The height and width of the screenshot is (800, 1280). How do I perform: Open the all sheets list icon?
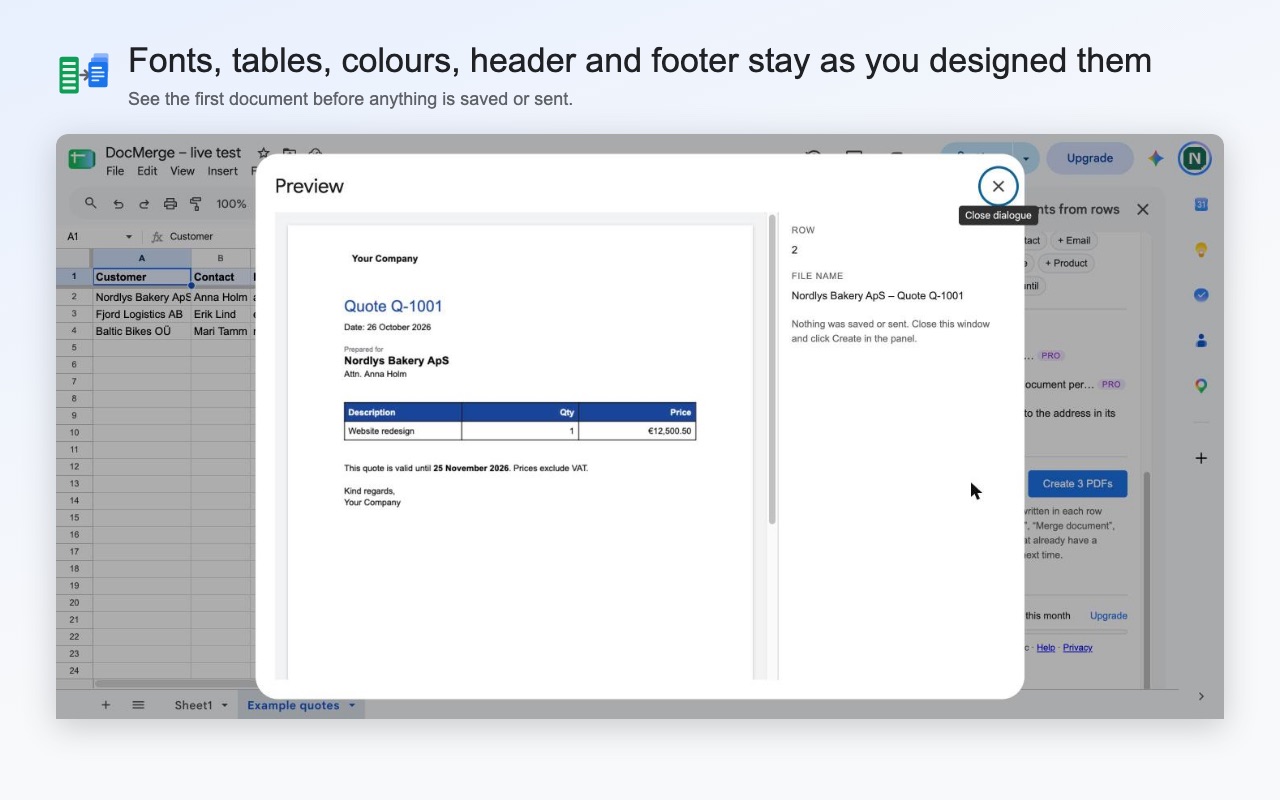[138, 705]
